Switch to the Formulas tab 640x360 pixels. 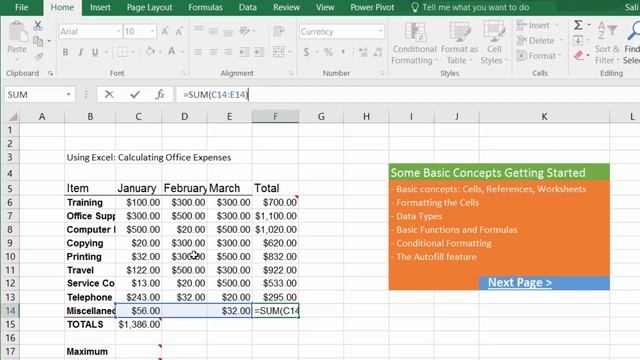[205, 7]
